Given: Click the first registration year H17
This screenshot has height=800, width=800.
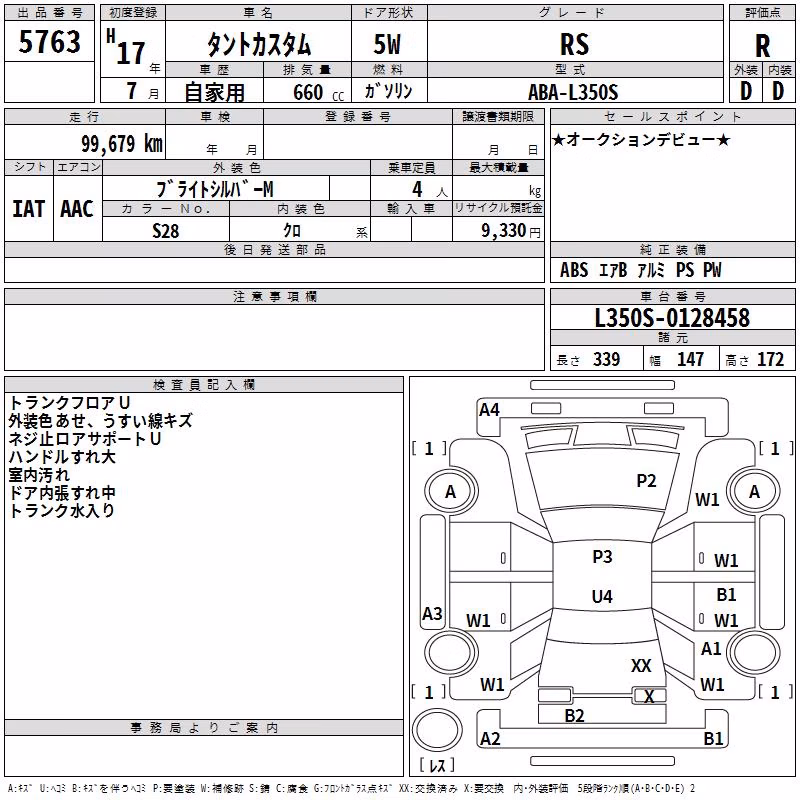Looking at the screenshot, I should (x=126, y=48).
